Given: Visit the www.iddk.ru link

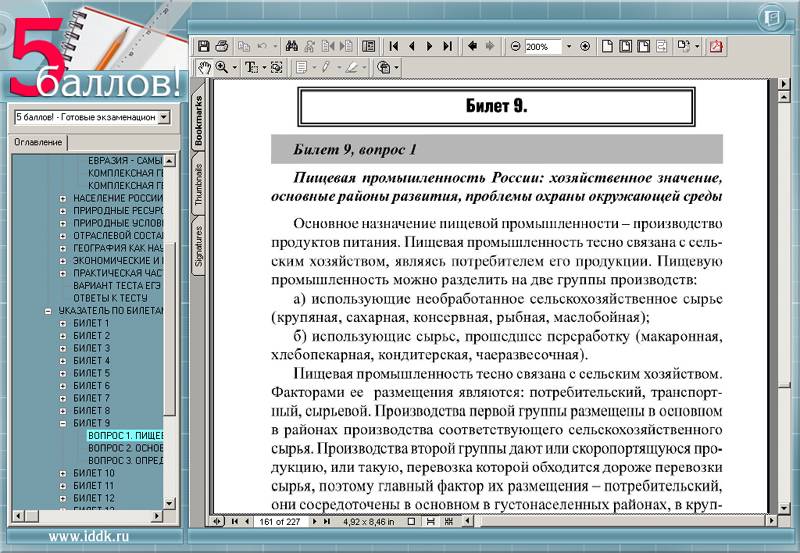Looking at the screenshot, I should click(88, 537).
